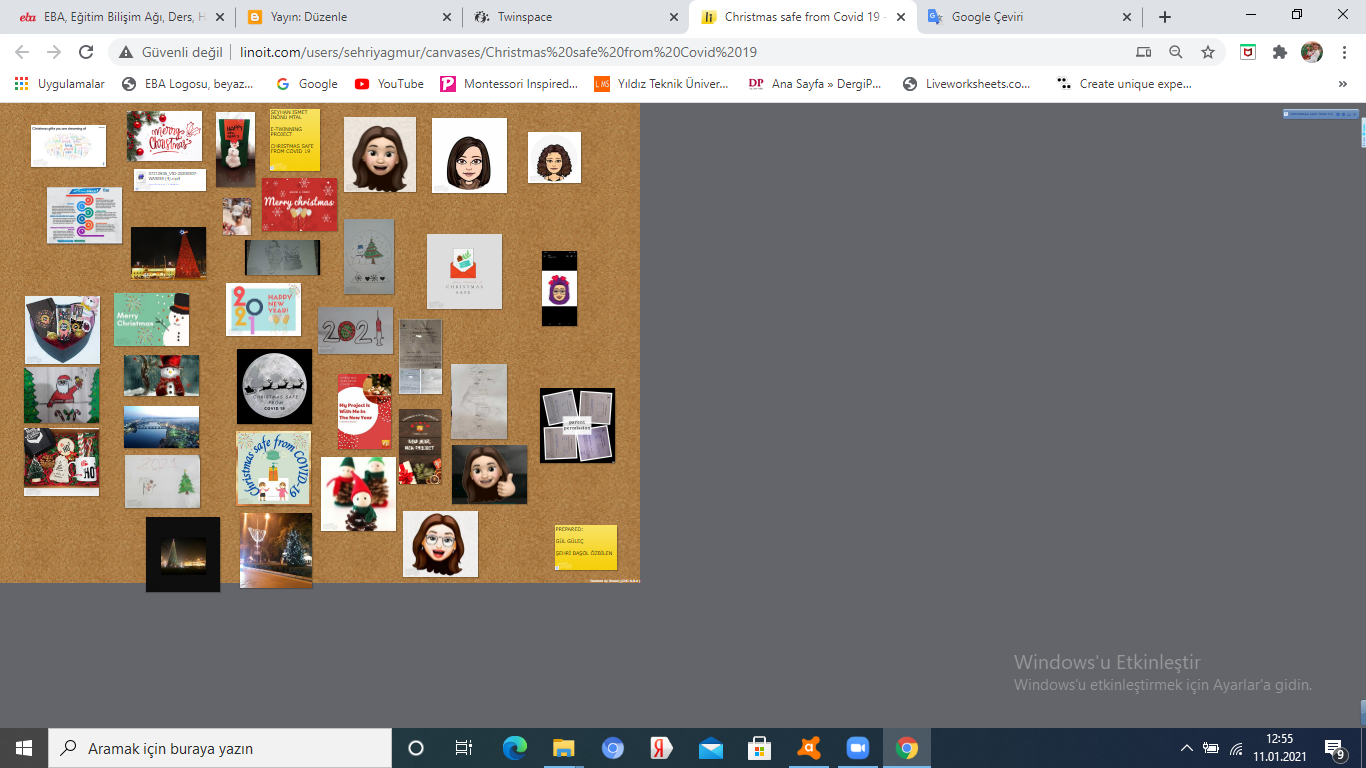Open Windows Task View

pyautogui.click(x=464, y=748)
